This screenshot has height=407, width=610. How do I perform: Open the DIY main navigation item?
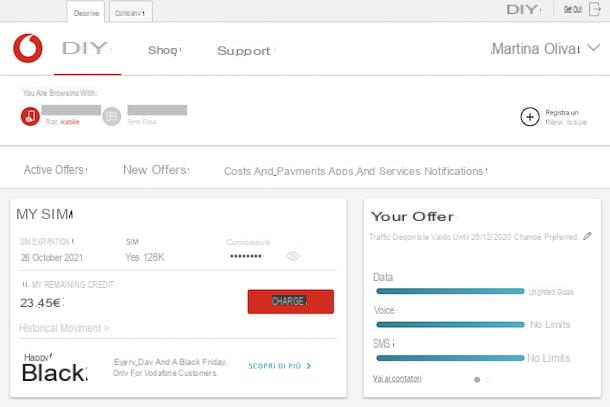point(85,49)
